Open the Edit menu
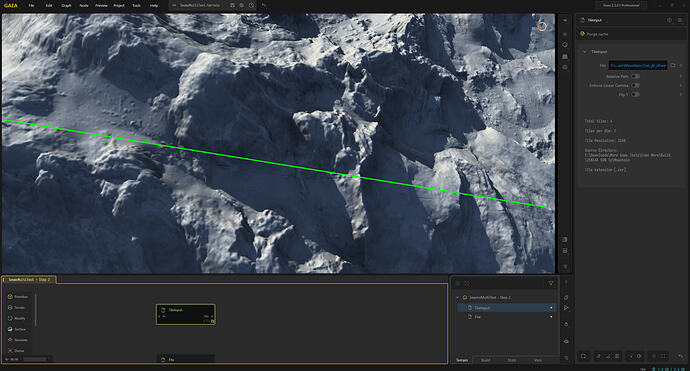Image resolution: width=690 pixels, height=371 pixels. [49, 6]
